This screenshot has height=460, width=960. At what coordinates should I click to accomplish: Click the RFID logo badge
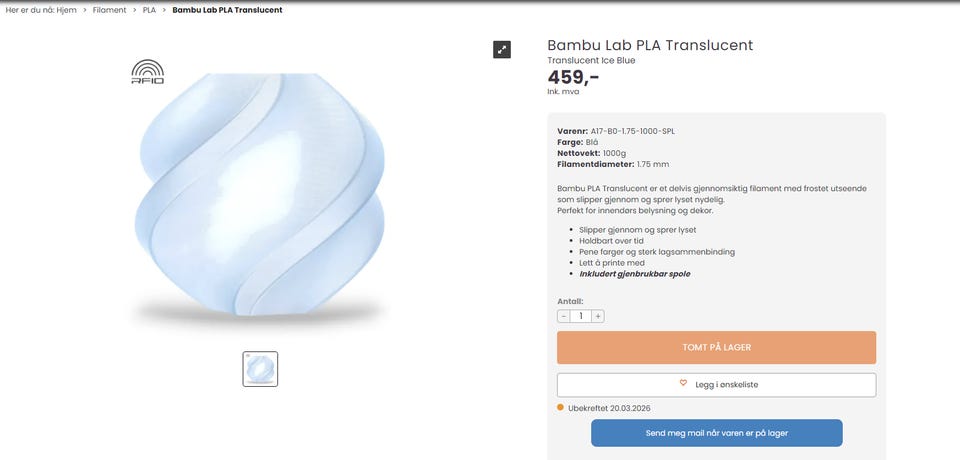(x=147, y=72)
